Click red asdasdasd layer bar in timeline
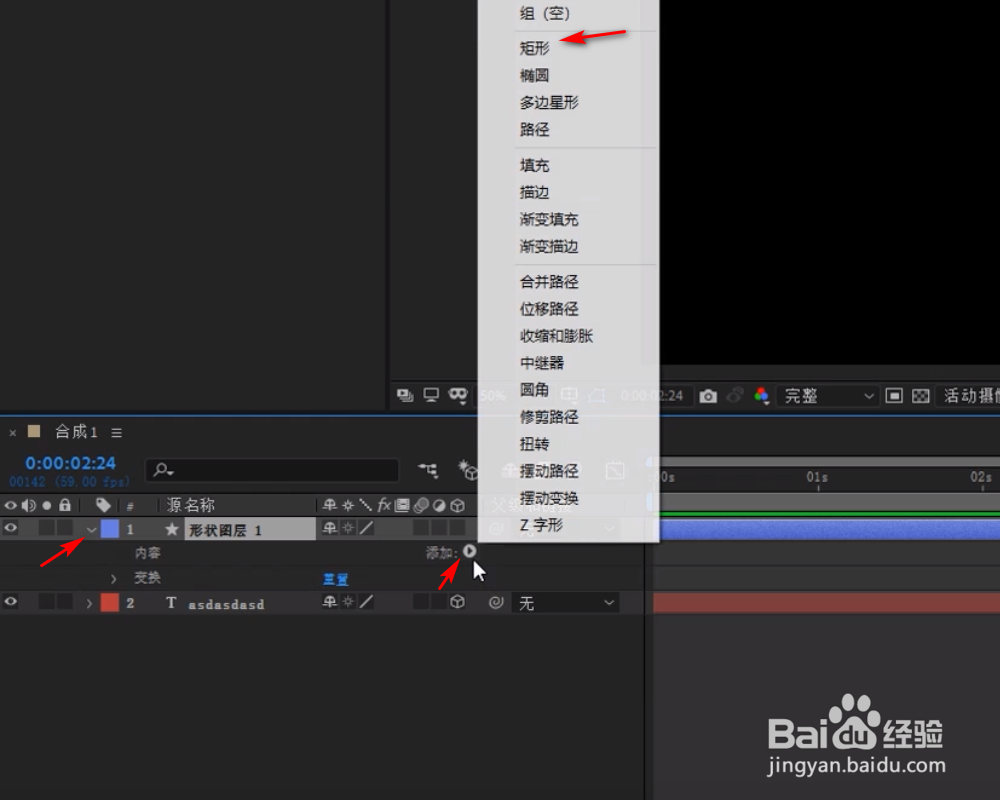1000x800 pixels. tap(827, 603)
